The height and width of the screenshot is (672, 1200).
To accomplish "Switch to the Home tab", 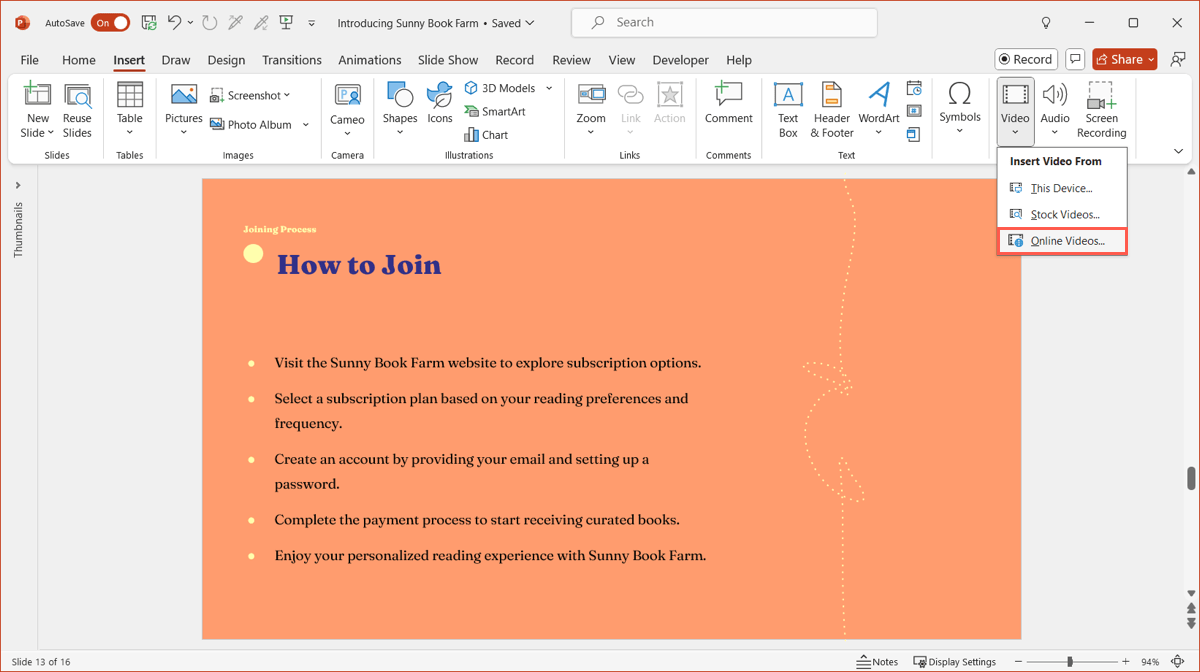I will [79, 60].
